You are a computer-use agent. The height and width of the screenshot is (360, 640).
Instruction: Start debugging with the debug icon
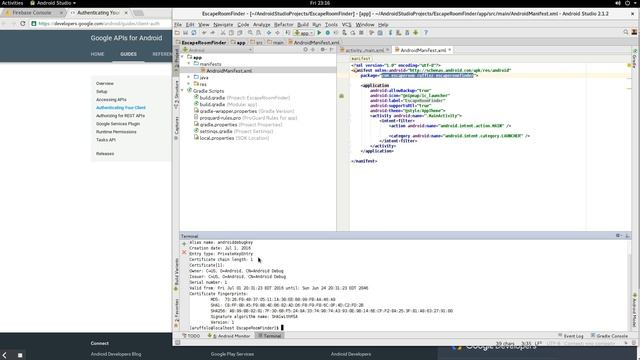pos(327,33)
